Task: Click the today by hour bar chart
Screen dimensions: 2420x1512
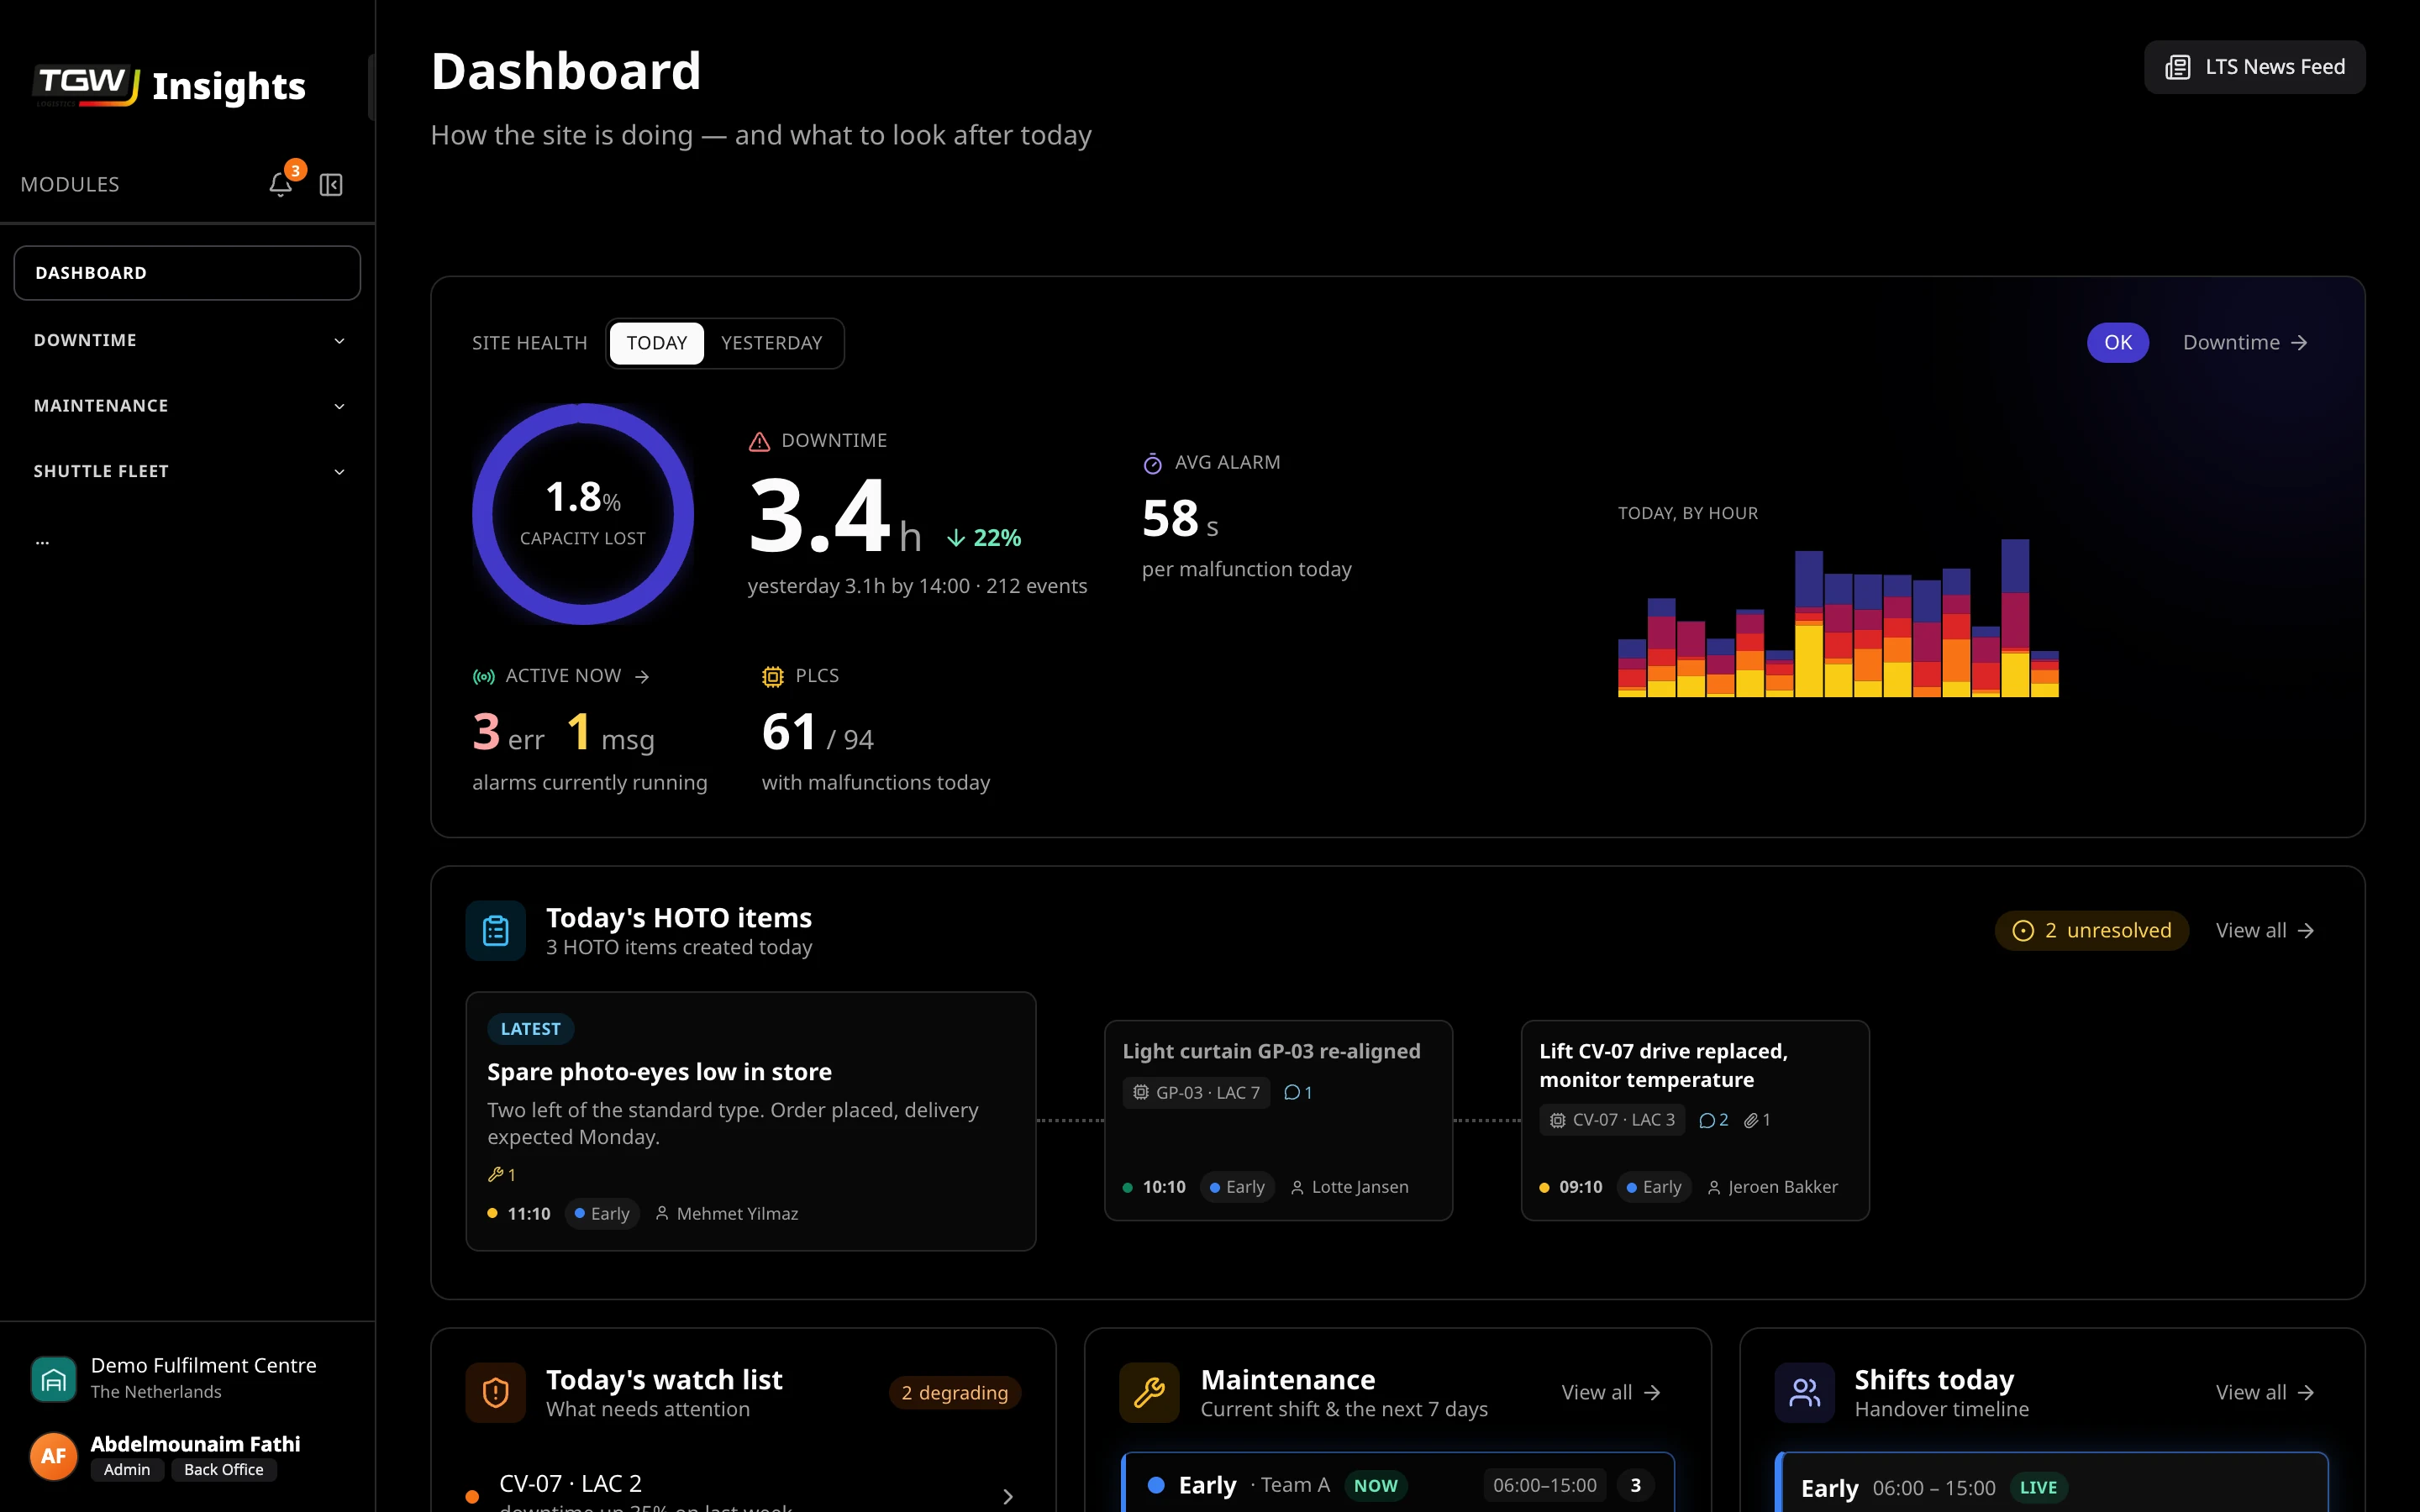Action: tap(1838, 618)
